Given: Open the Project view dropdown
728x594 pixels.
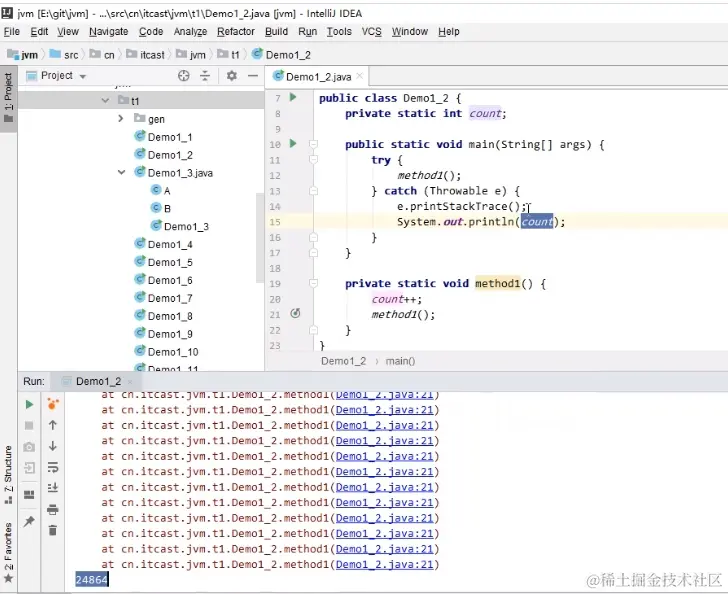Looking at the screenshot, I should pos(83,76).
